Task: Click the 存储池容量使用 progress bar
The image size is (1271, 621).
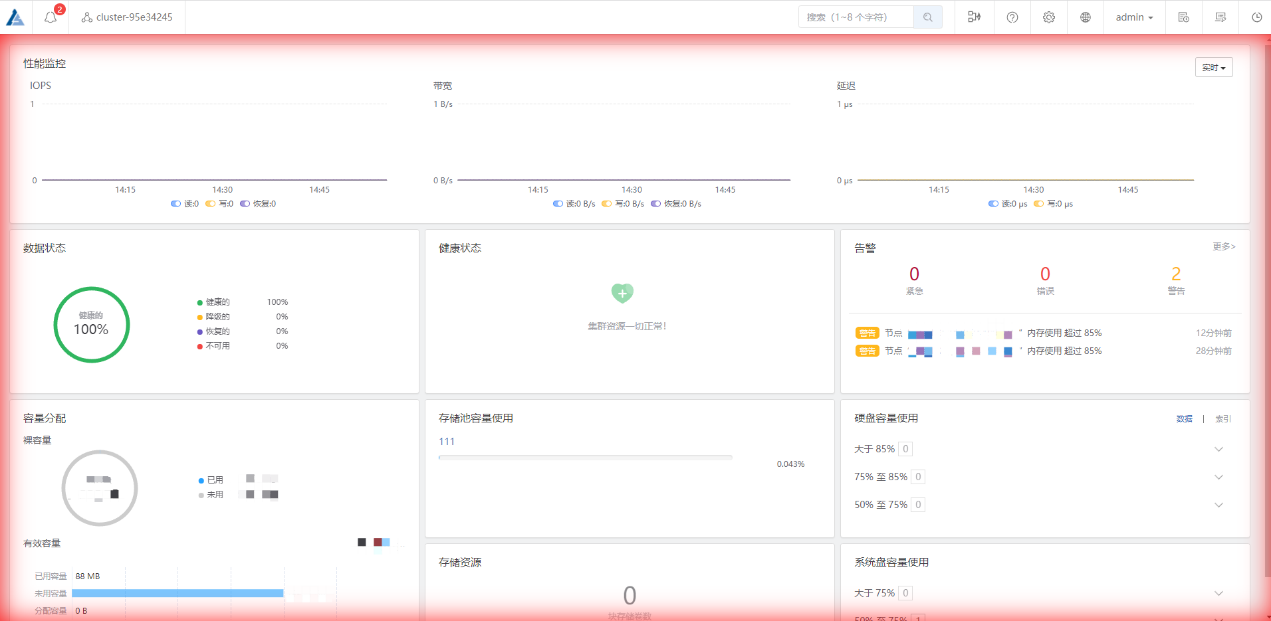Action: click(585, 456)
